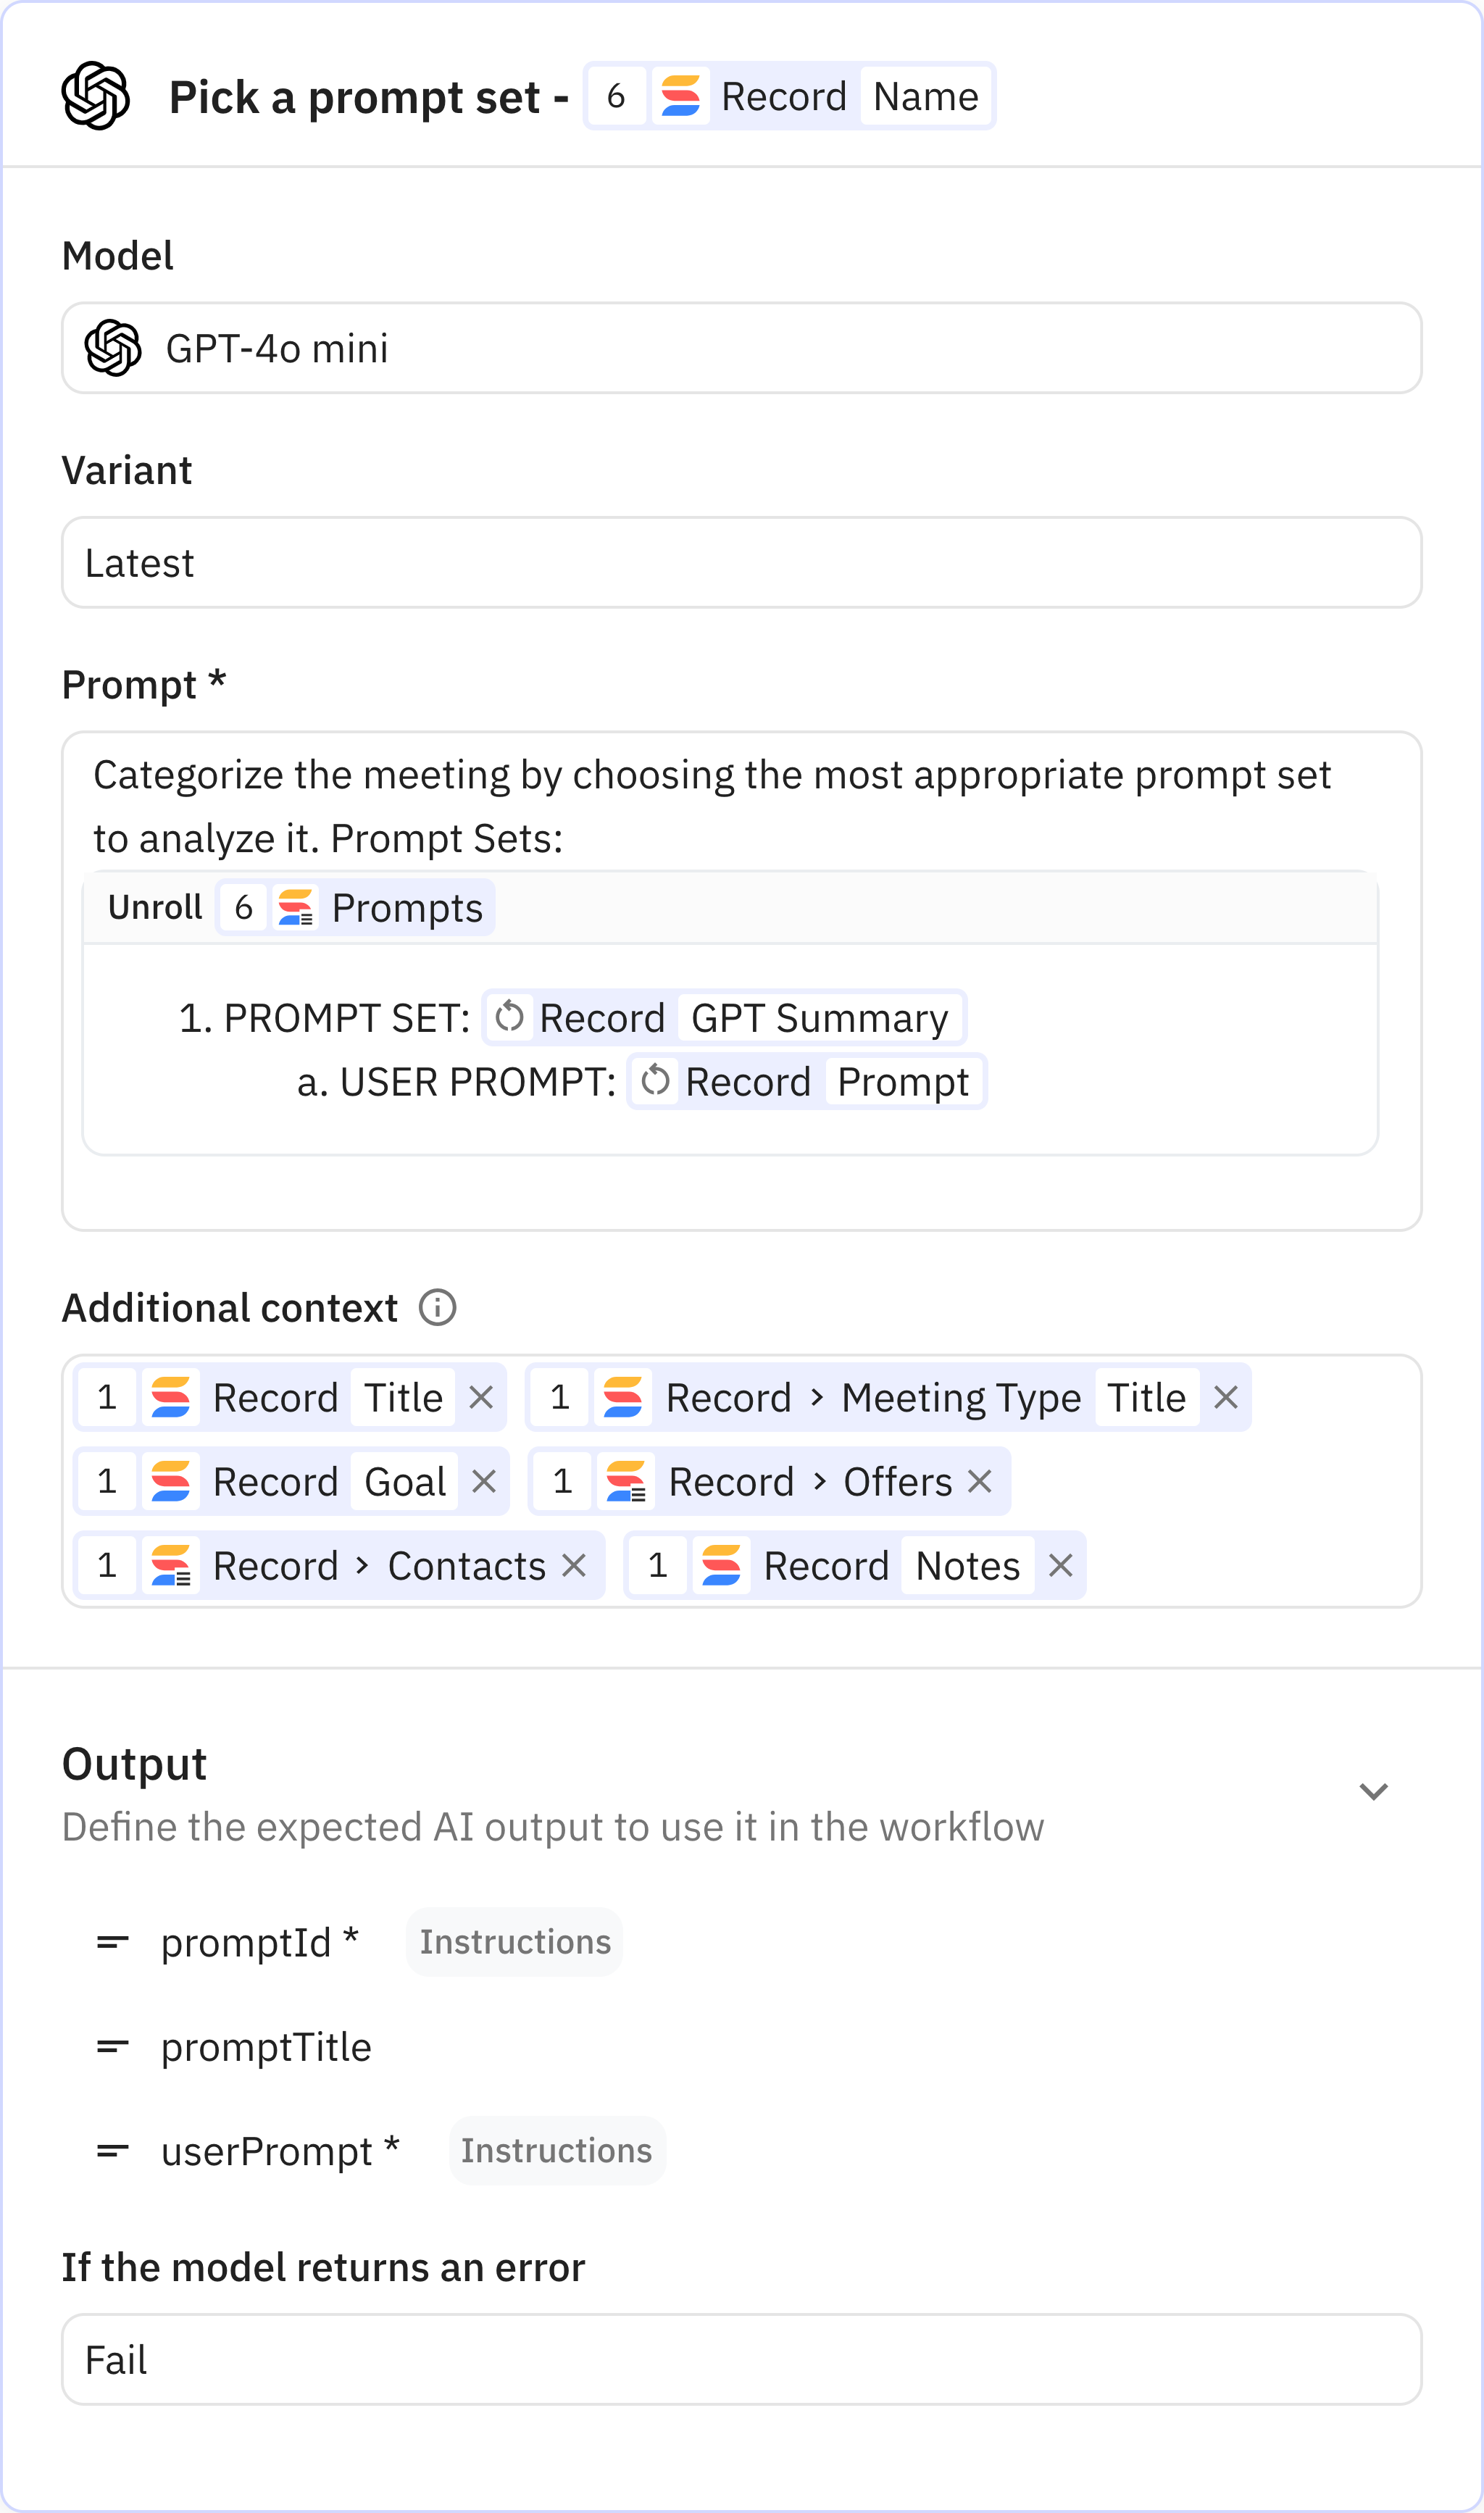The height and width of the screenshot is (2513, 1484).
Task: Click the Record icon in the Unroll Prompts chip
Action: point(296,907)
